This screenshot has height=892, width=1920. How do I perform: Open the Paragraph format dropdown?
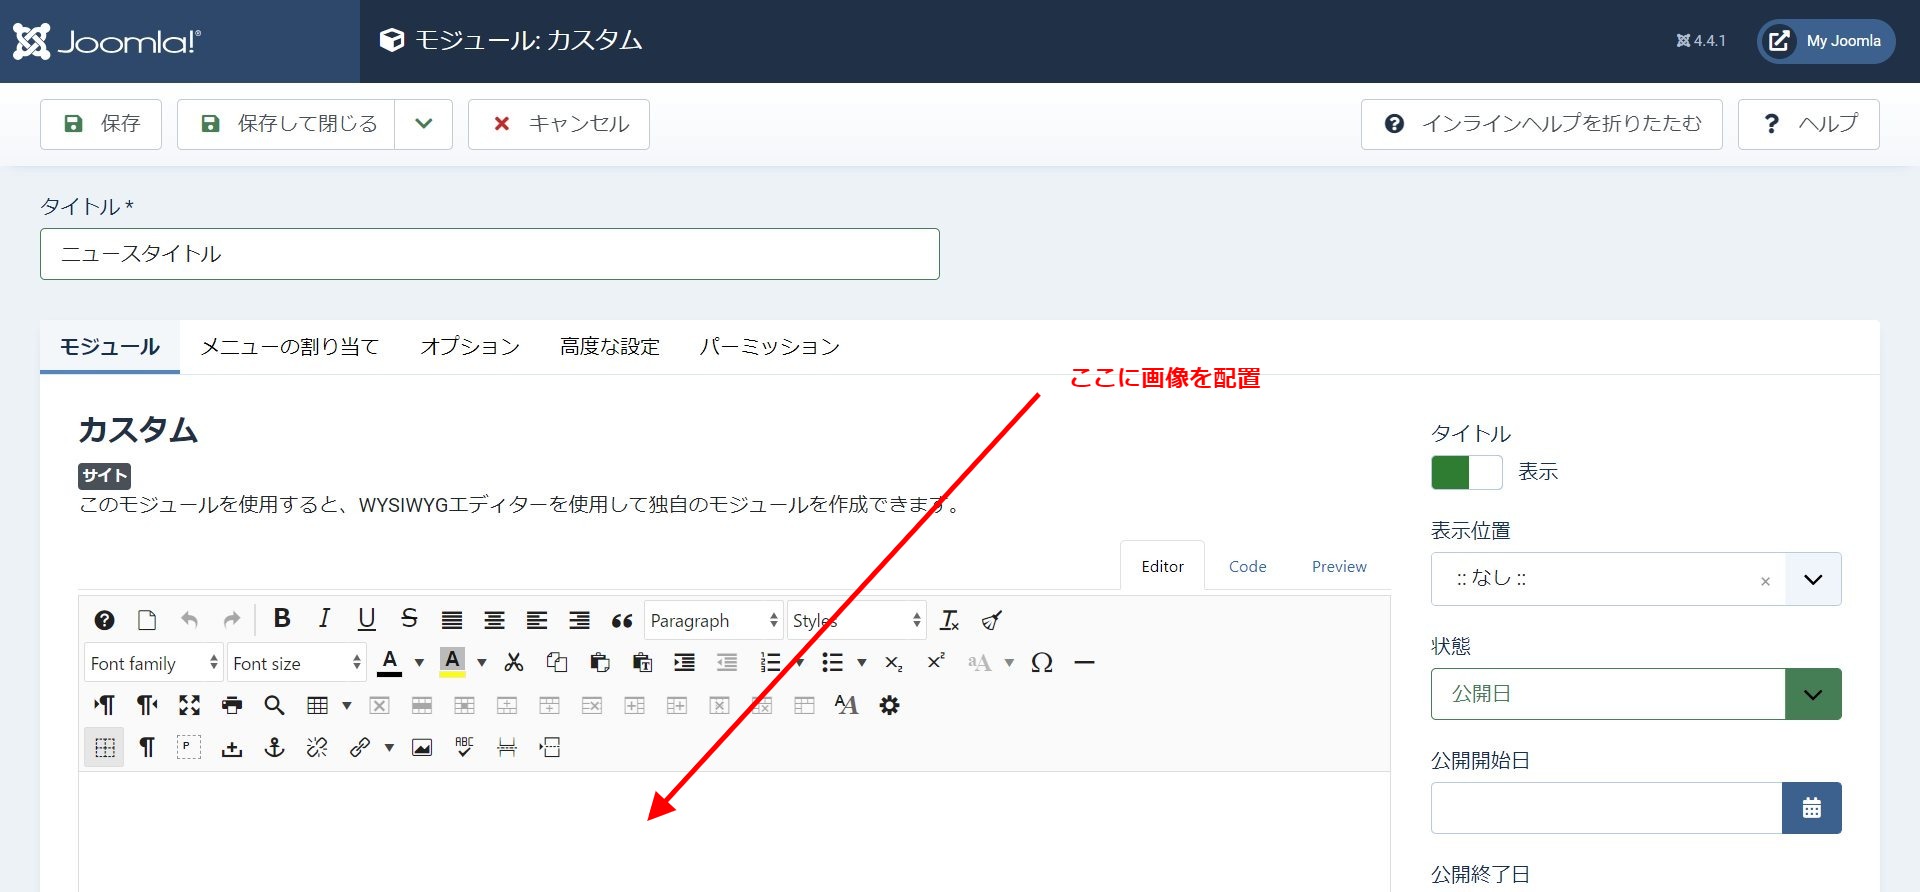[713, 621]
